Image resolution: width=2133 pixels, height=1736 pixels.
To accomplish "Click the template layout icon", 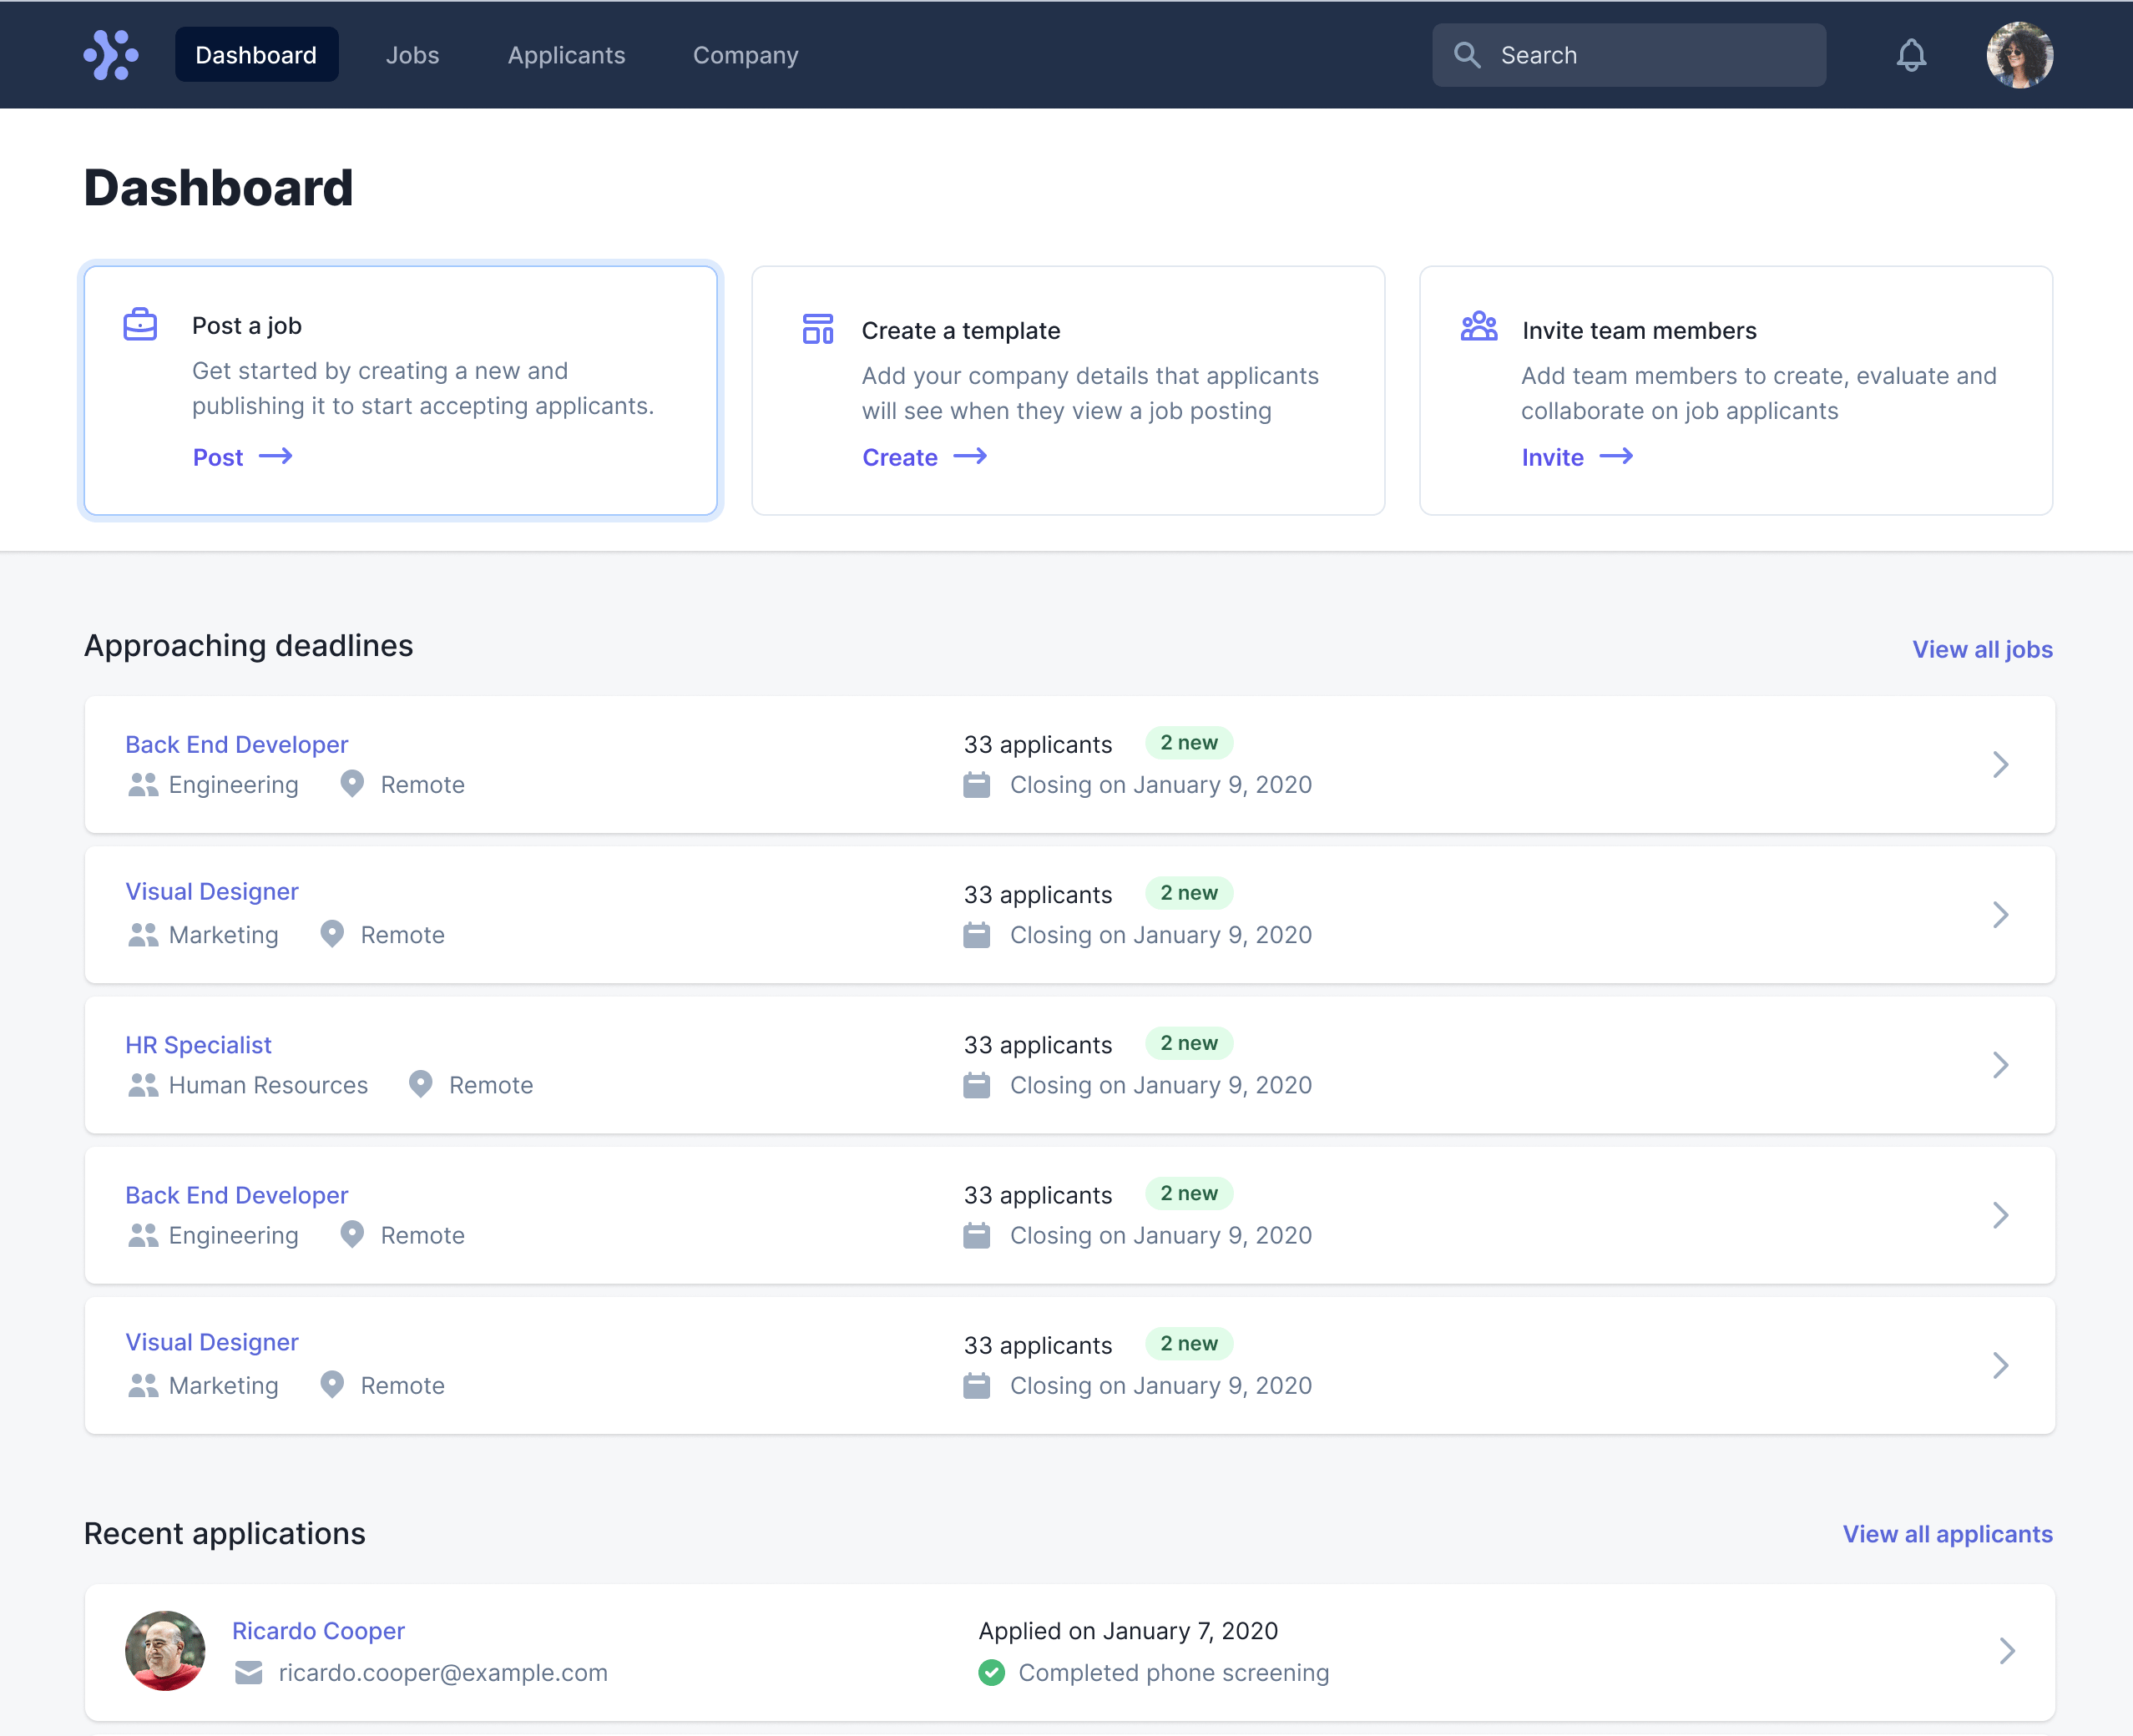I will [817, 329].
